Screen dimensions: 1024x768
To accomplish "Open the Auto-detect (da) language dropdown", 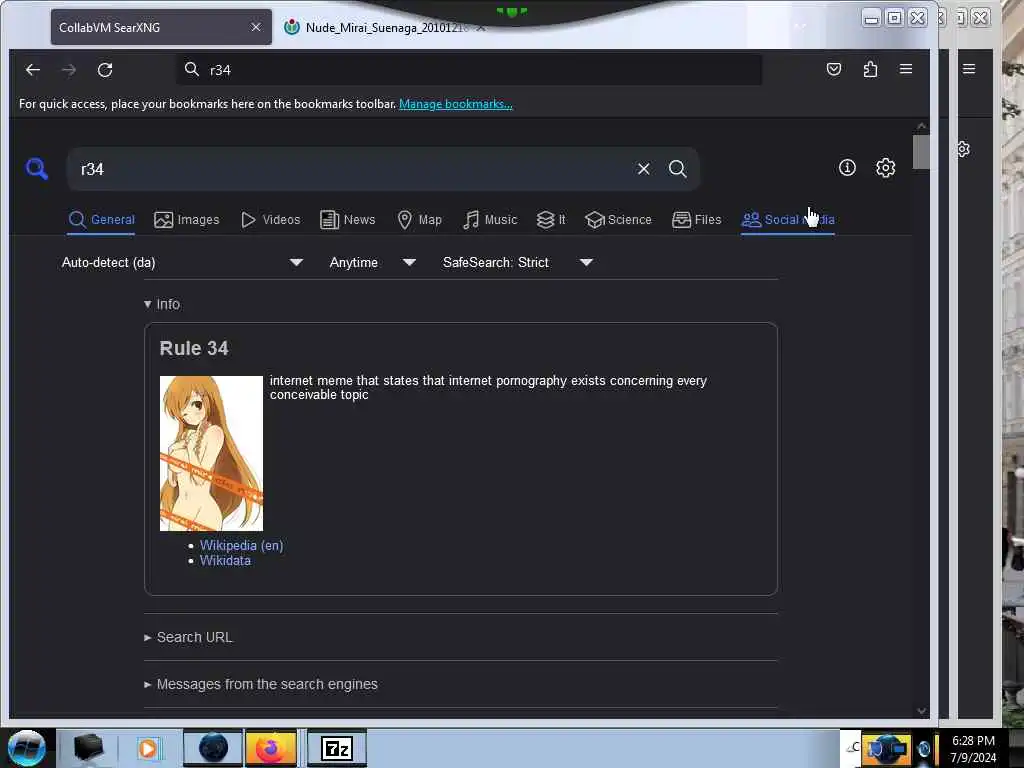I will (182, 263).
